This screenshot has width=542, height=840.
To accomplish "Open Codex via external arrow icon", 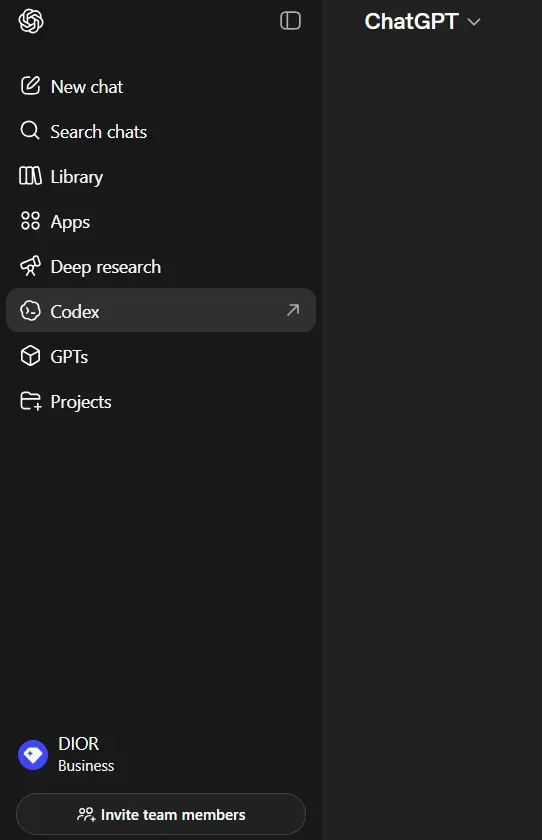I will (293, 310).
